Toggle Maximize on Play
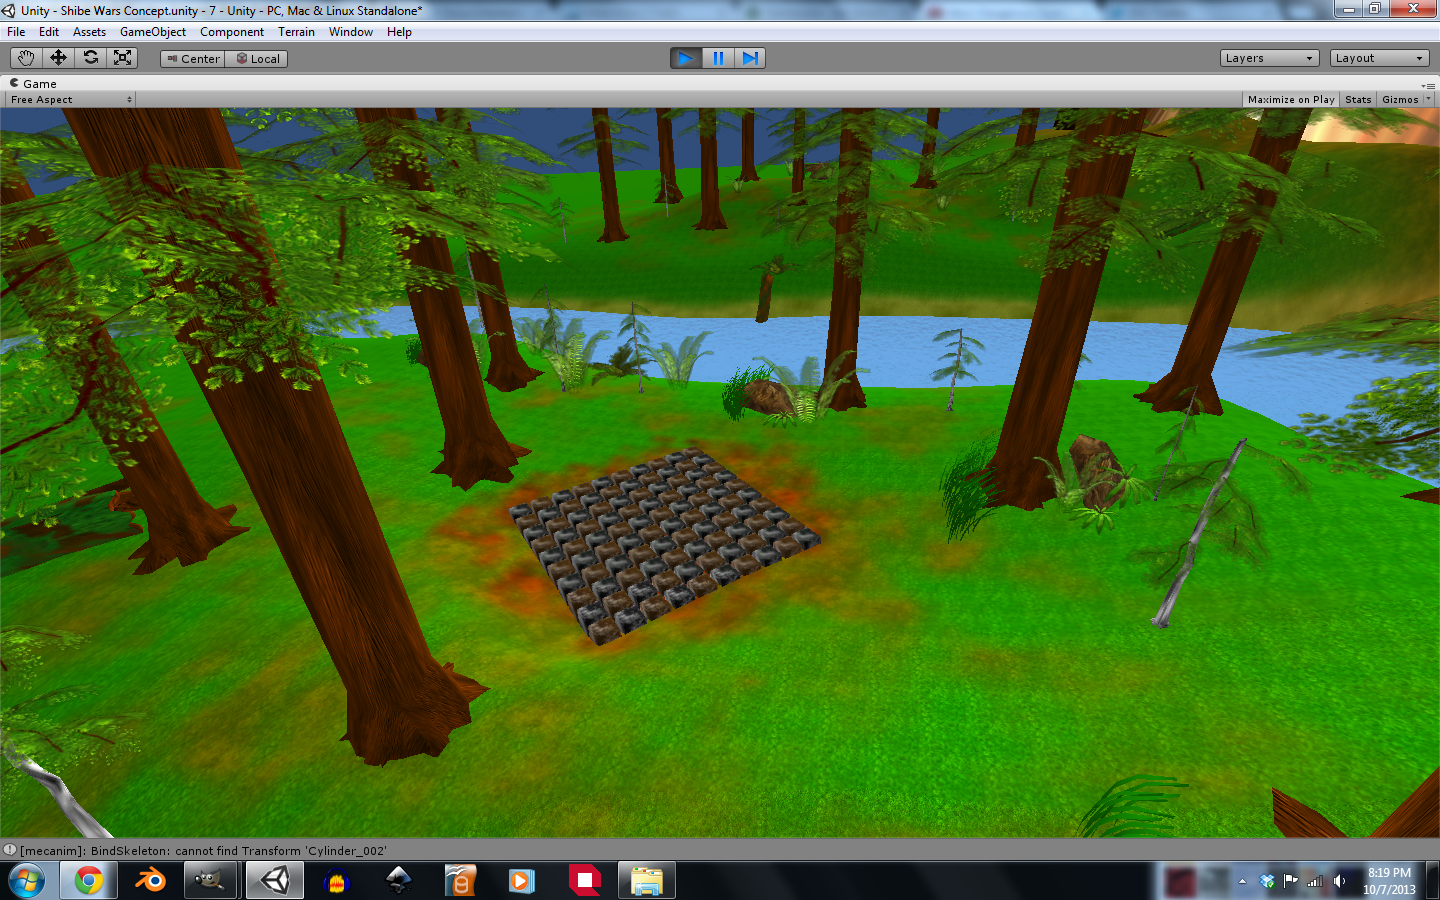This screenshot has width=1440, height=900. (x=1291, y=99)
